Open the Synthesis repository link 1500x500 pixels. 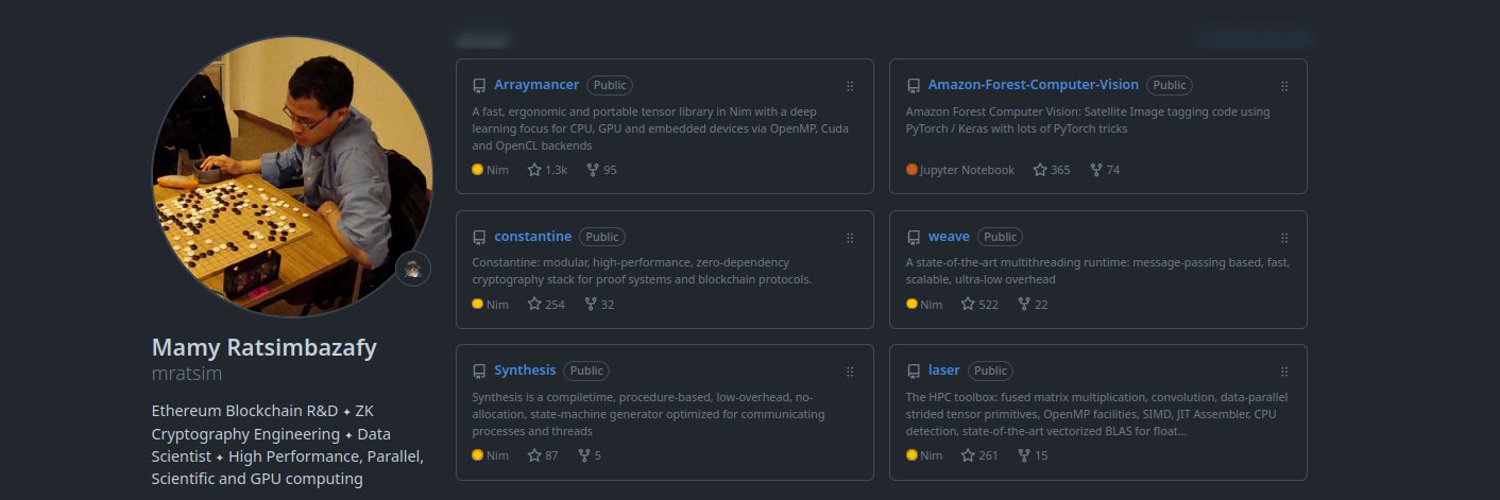524,370
